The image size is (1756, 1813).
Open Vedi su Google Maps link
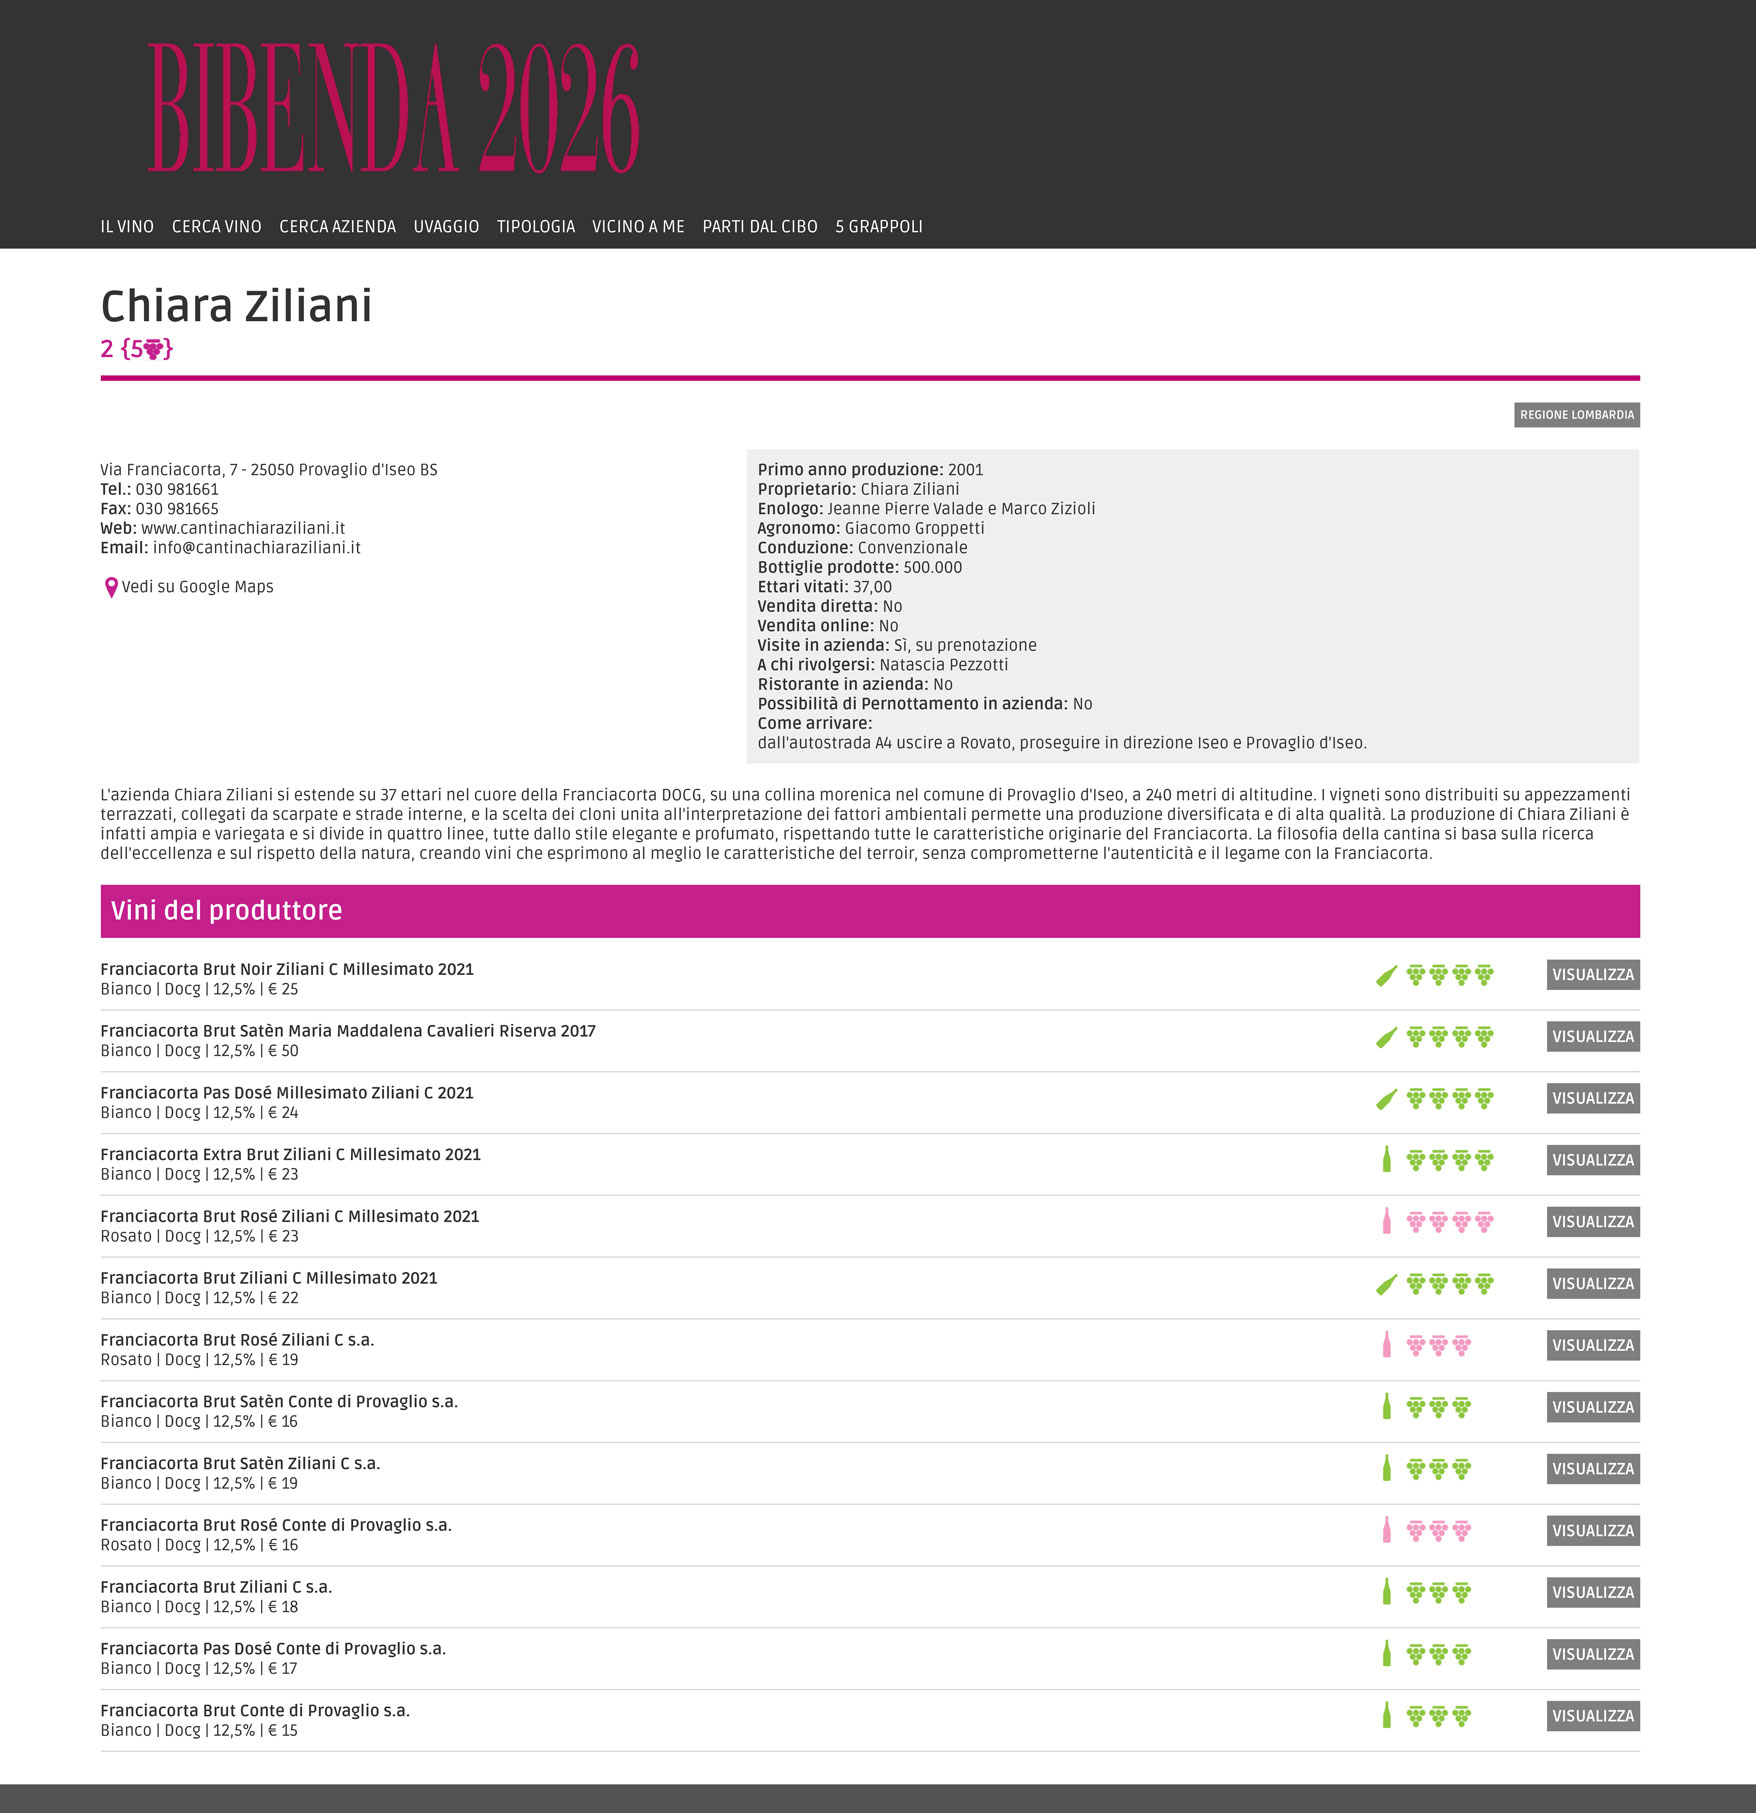point(197,587)
